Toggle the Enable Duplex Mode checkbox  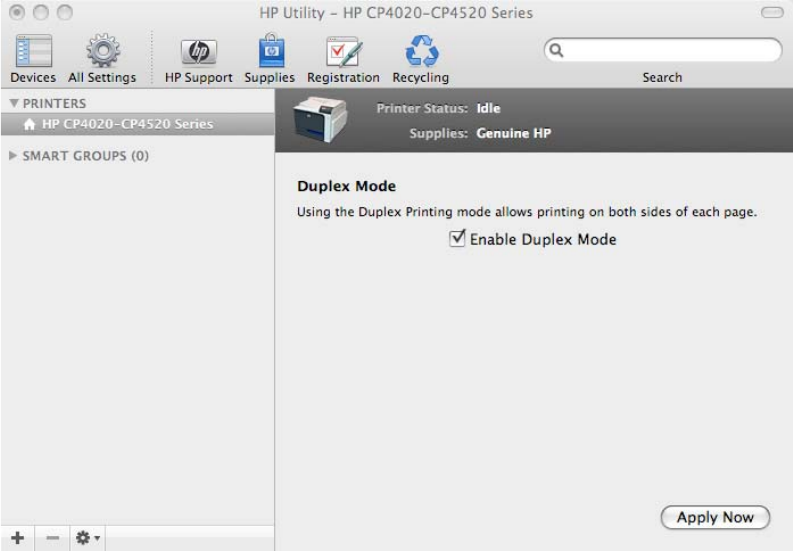click(457, 238)
